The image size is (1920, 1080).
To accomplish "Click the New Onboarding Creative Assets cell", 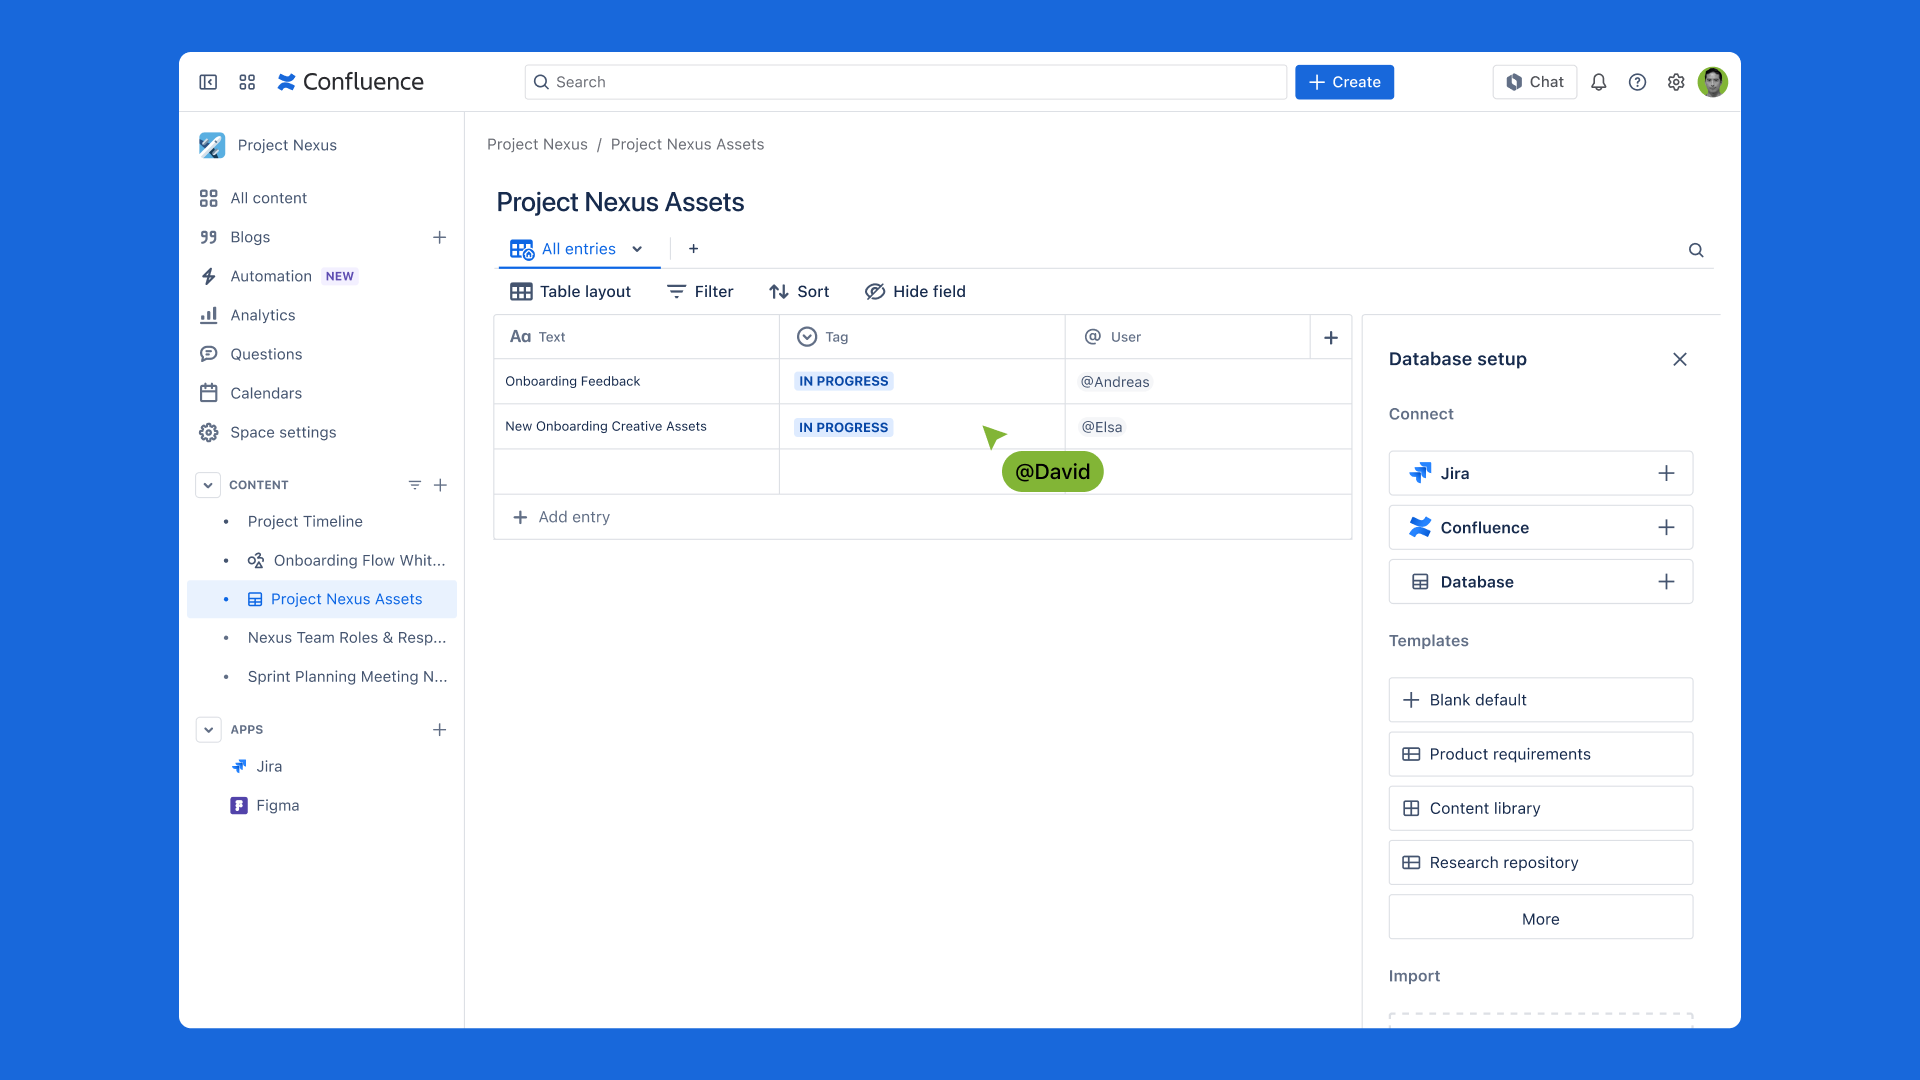I will tap(636, 427).
